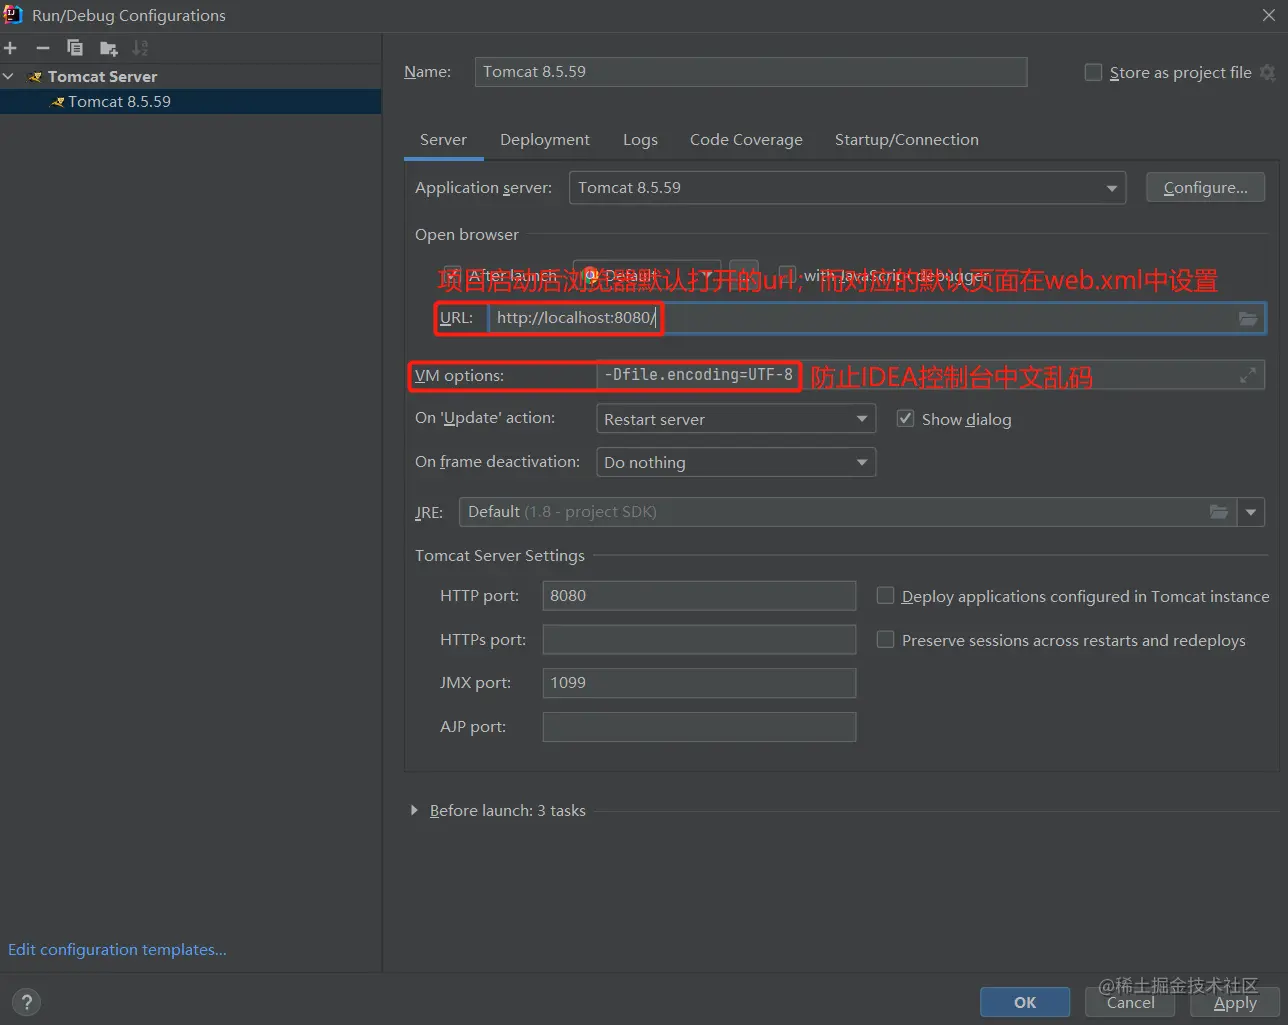Open the On 'Update' action dropdown
1288x1025 pixels.
coord(736,419)
